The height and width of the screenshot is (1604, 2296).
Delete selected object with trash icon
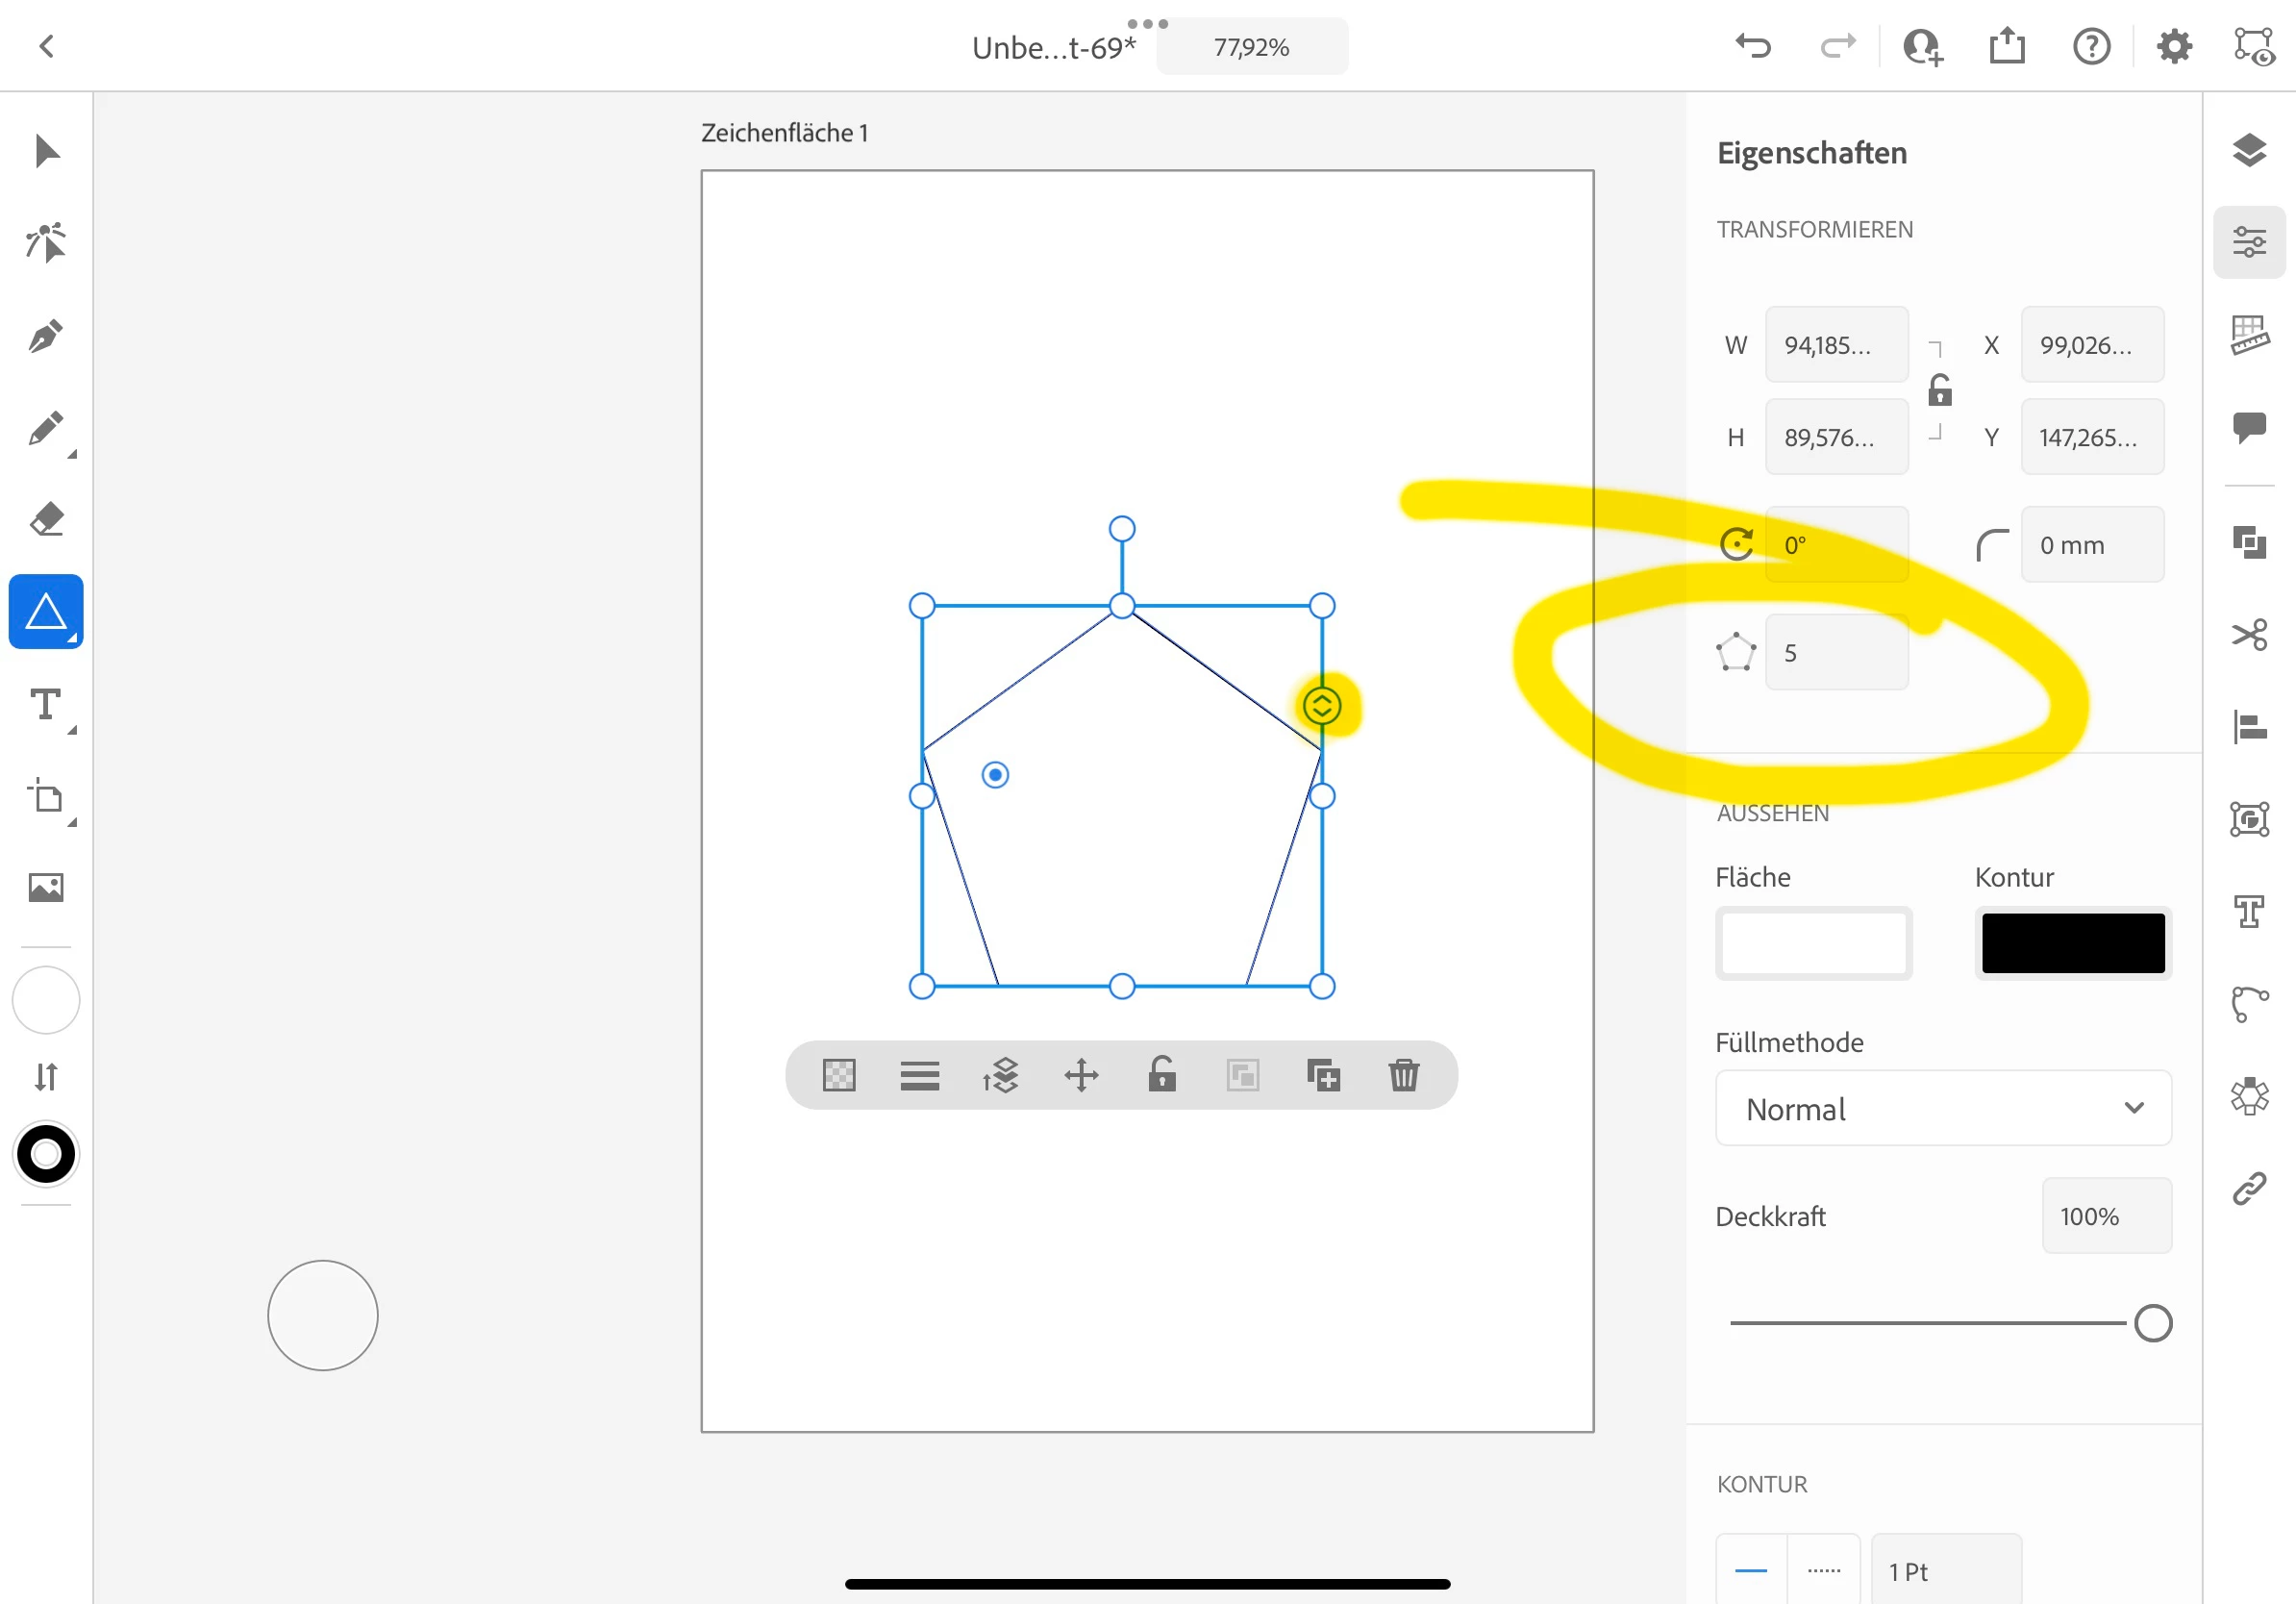tap(1403, 1075)
